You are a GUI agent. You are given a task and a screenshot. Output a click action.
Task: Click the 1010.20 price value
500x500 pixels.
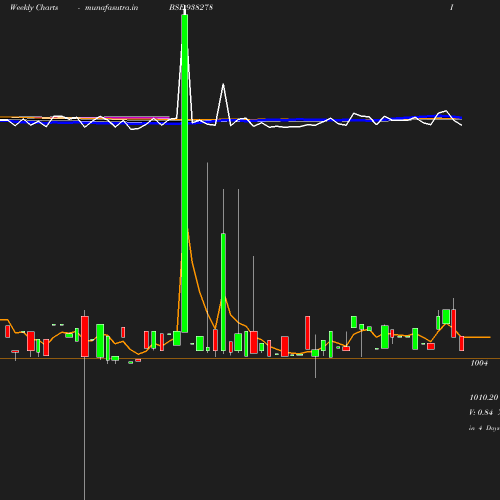484,397
